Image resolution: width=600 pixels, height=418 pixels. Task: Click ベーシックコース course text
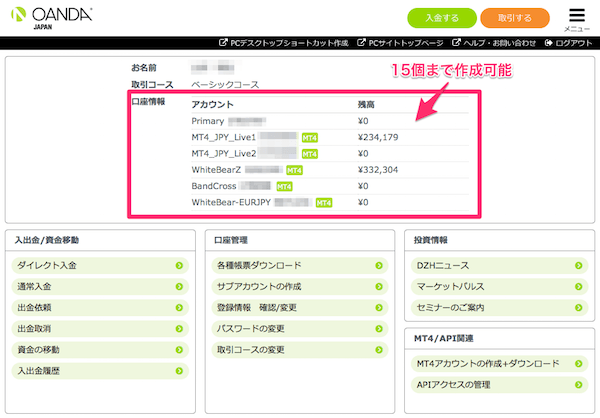225,85
